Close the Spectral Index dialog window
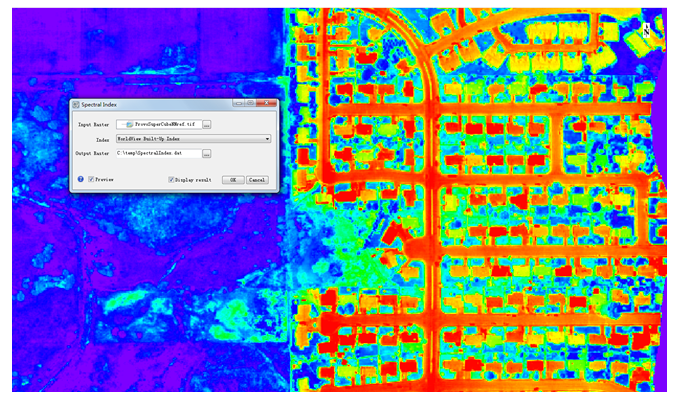Image resolution: width=684 pixels, height=399 pixels. click(x=266, y=103)
